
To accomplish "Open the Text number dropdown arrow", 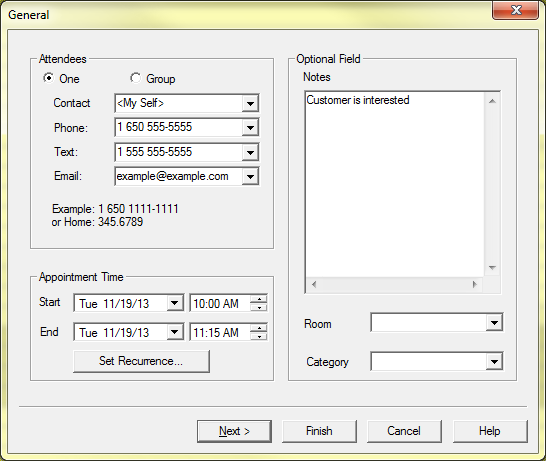I will click(x=250, y=153).
